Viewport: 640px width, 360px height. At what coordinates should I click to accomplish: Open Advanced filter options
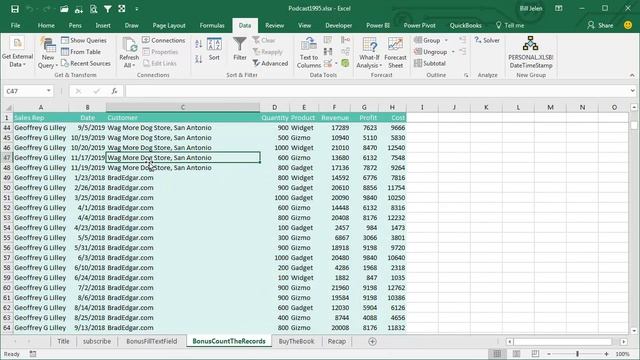tap(270, 63)
